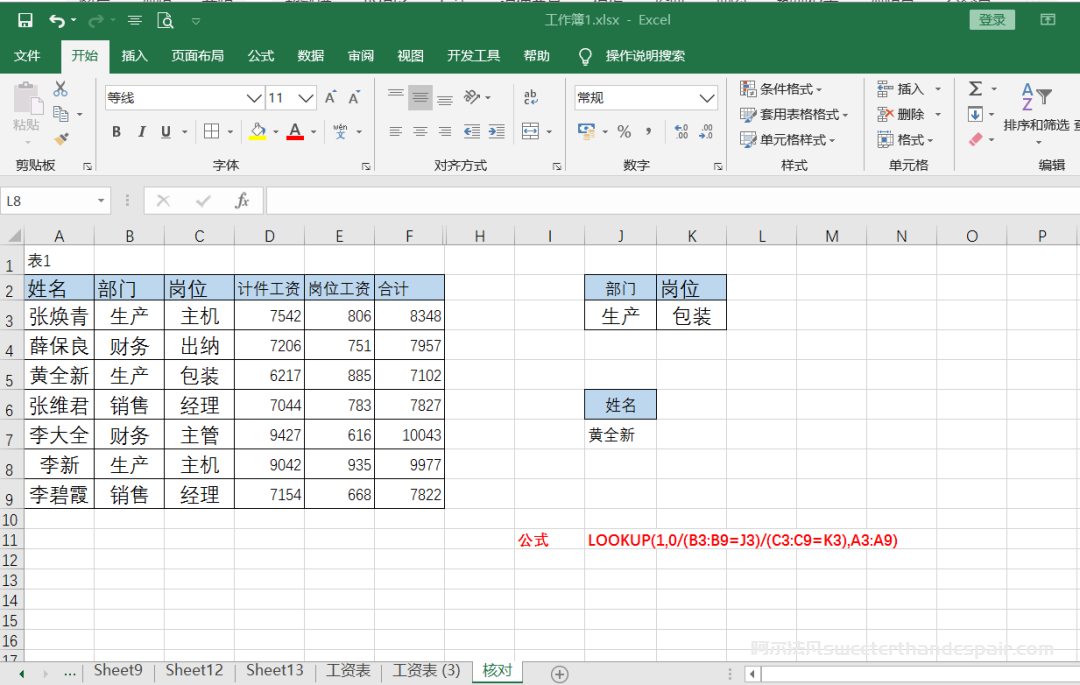Image resolution: width=1080 pixels, height=685 pixels.
Task: Toggle align text right
Action: 445,131
